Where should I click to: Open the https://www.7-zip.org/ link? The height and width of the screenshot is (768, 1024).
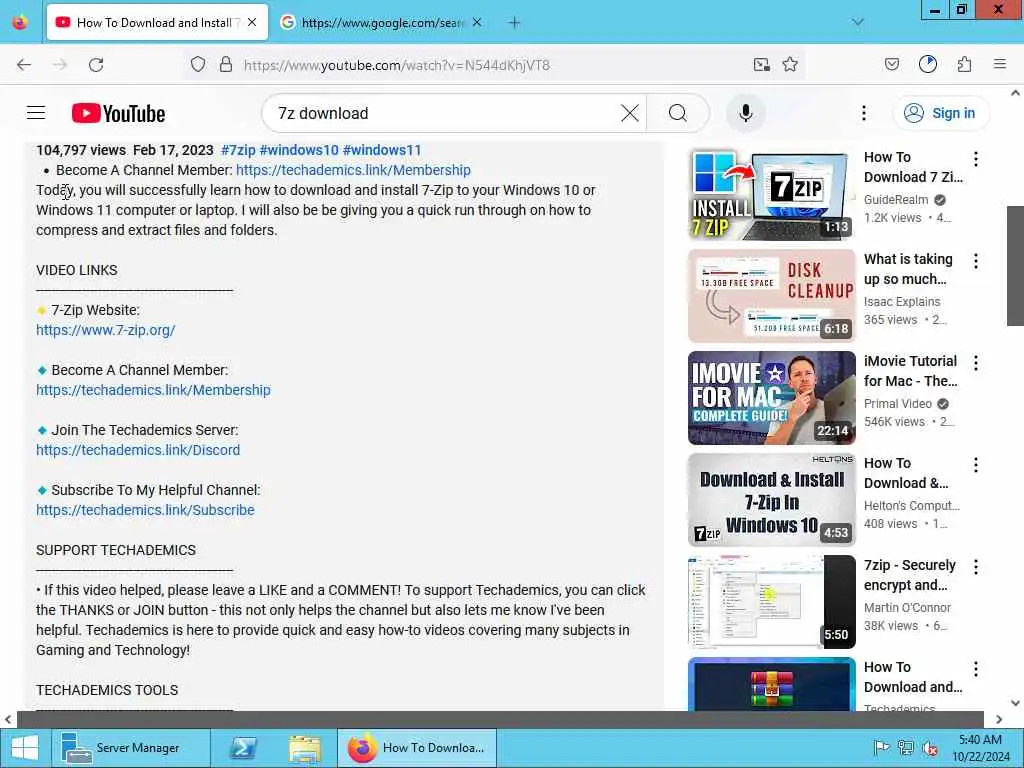coord(106,330)
